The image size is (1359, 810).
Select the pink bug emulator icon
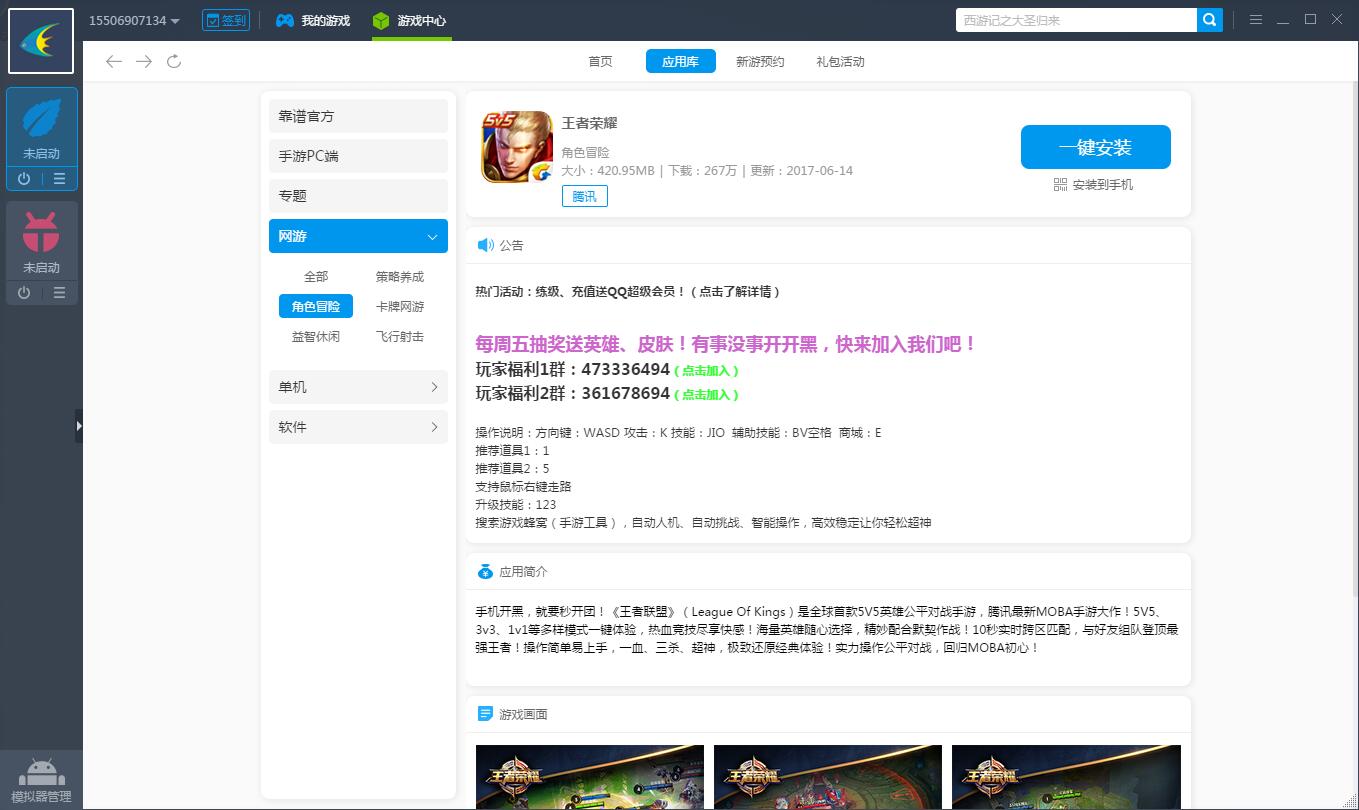click(x=41, y=232)
